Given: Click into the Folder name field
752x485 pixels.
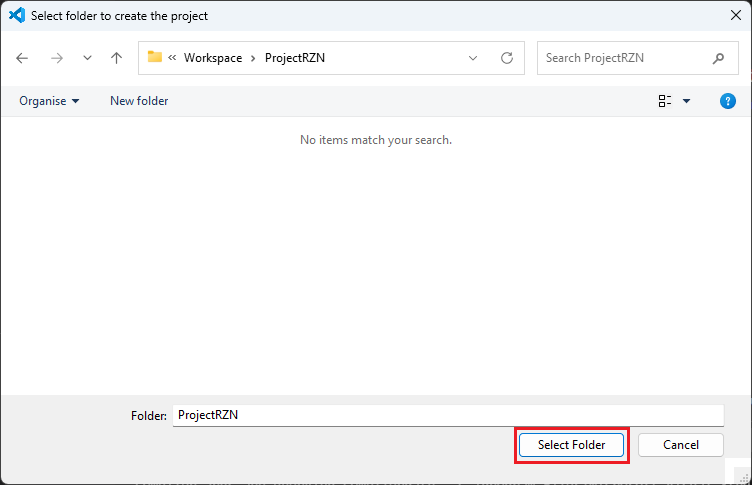Looking at the screenshot, I should click(x=448, y=415).
